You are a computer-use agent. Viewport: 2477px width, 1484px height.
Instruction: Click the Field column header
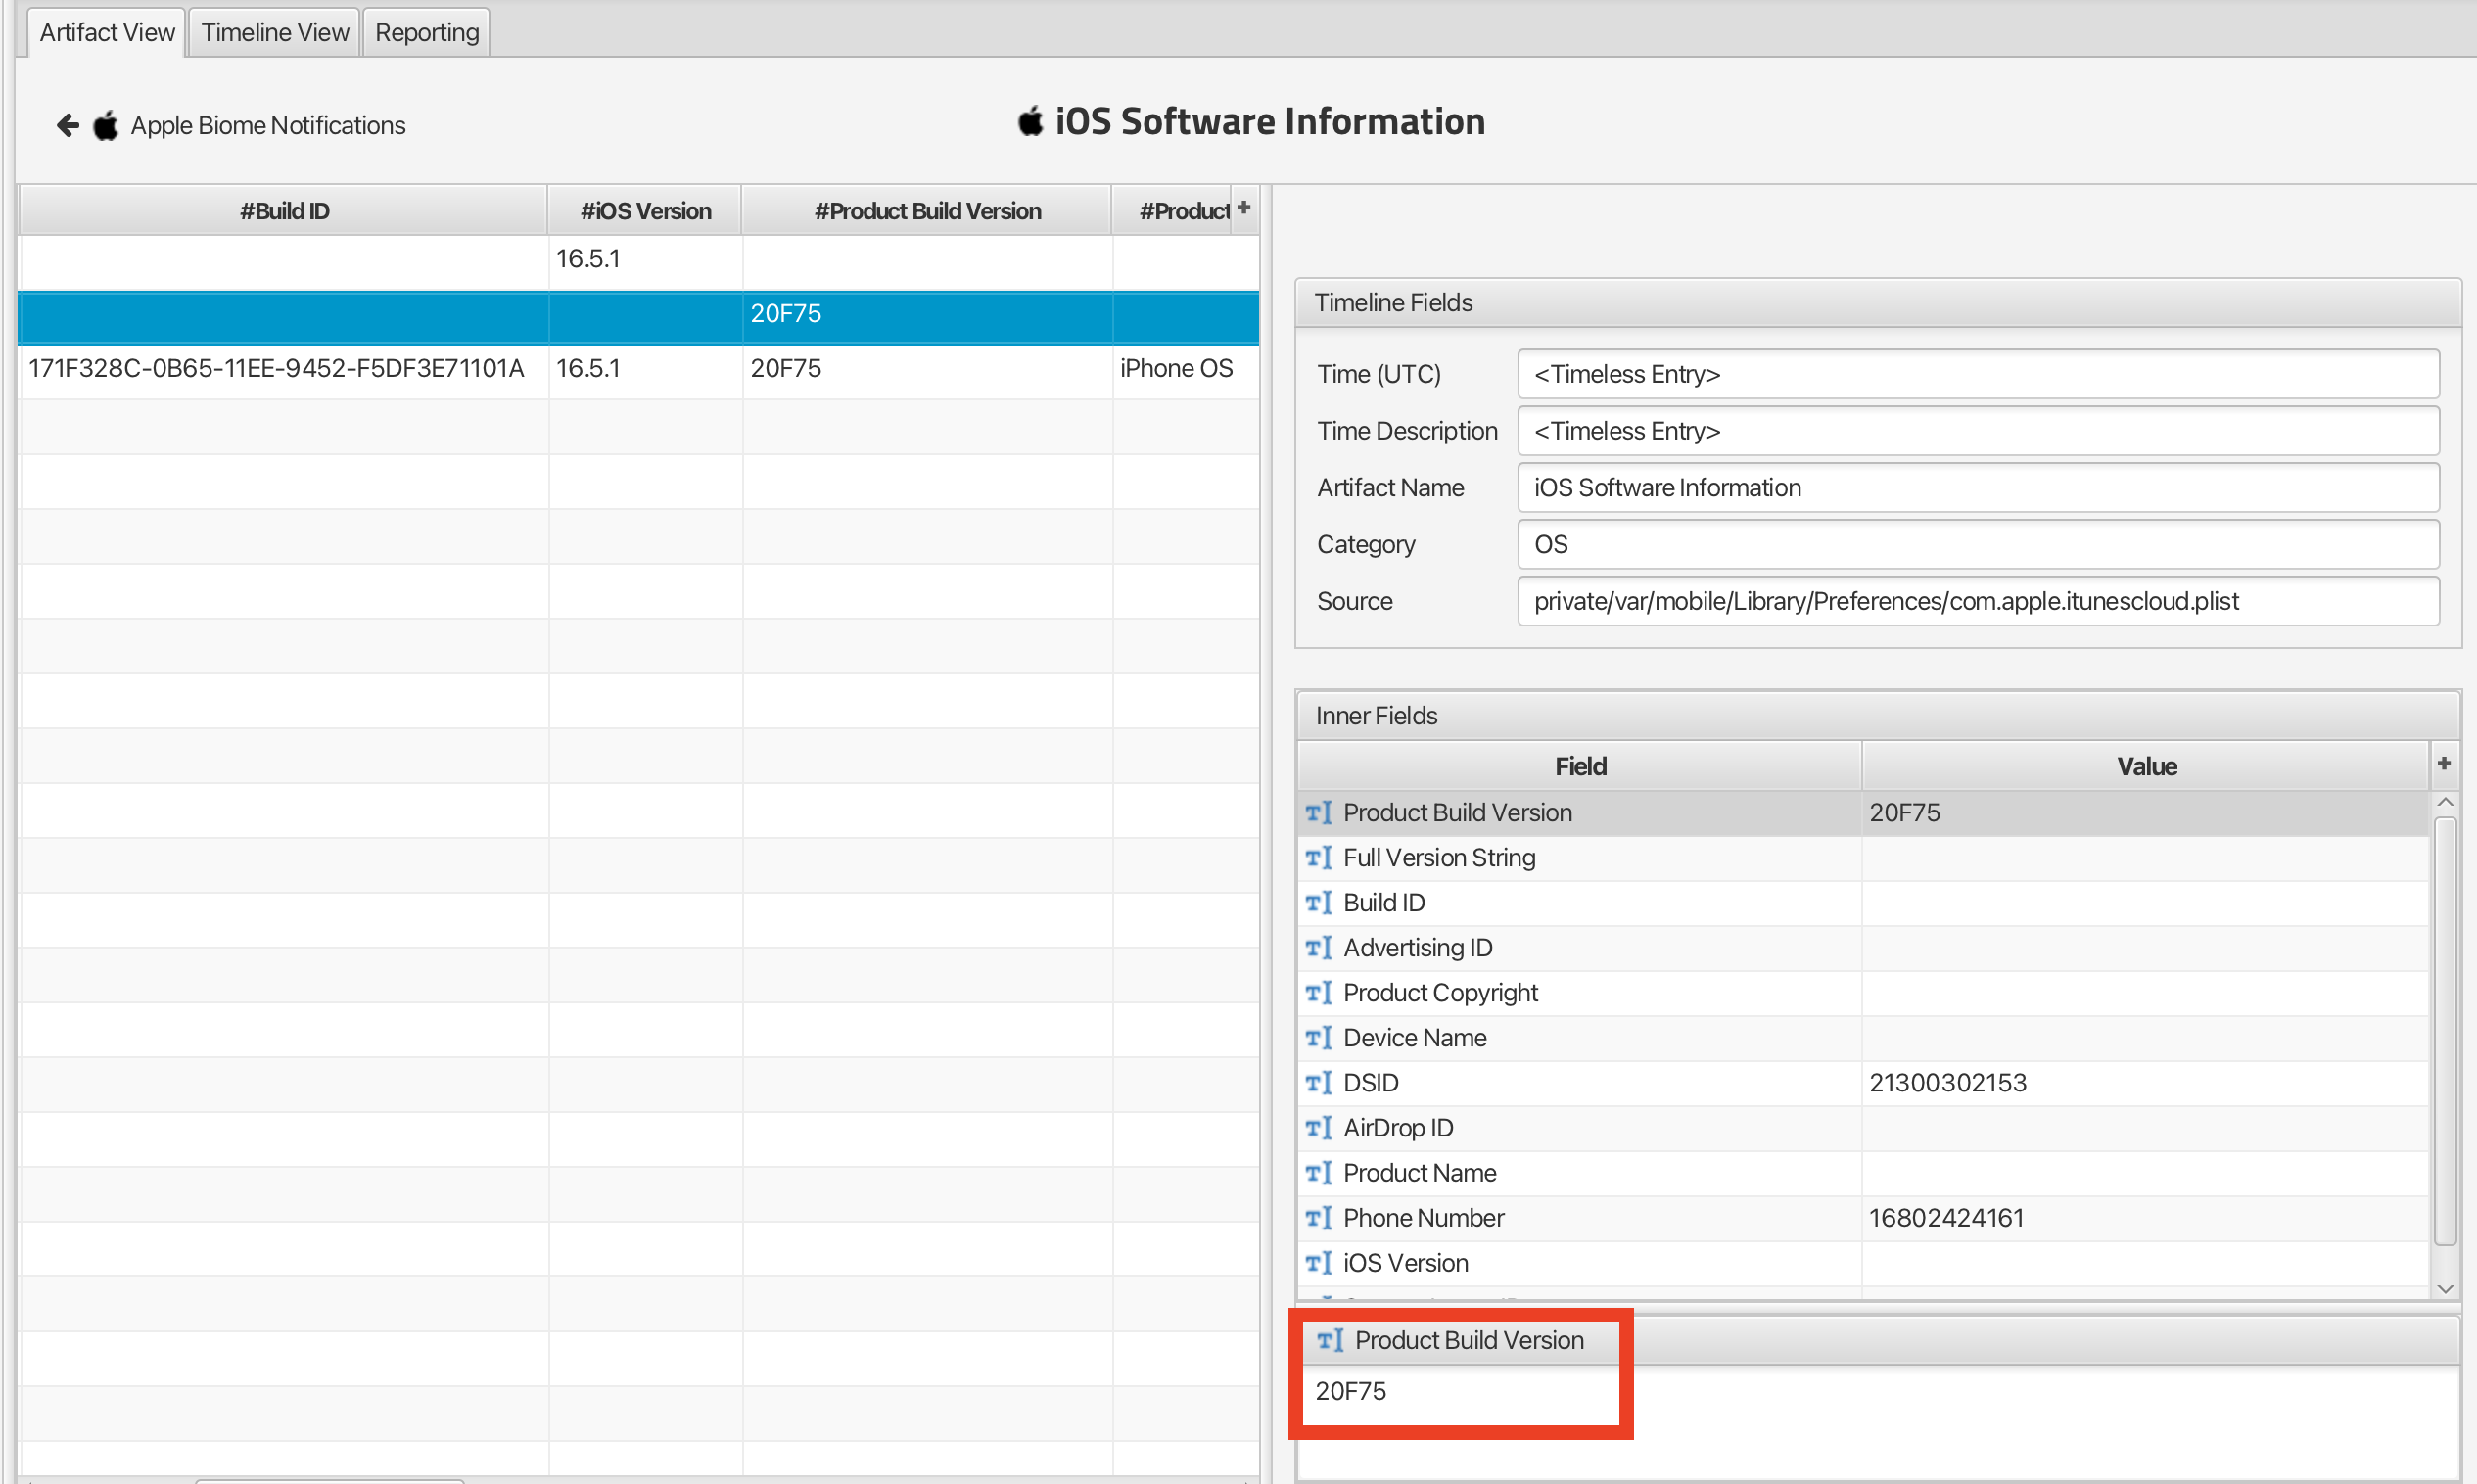(x=1580, y=767)
